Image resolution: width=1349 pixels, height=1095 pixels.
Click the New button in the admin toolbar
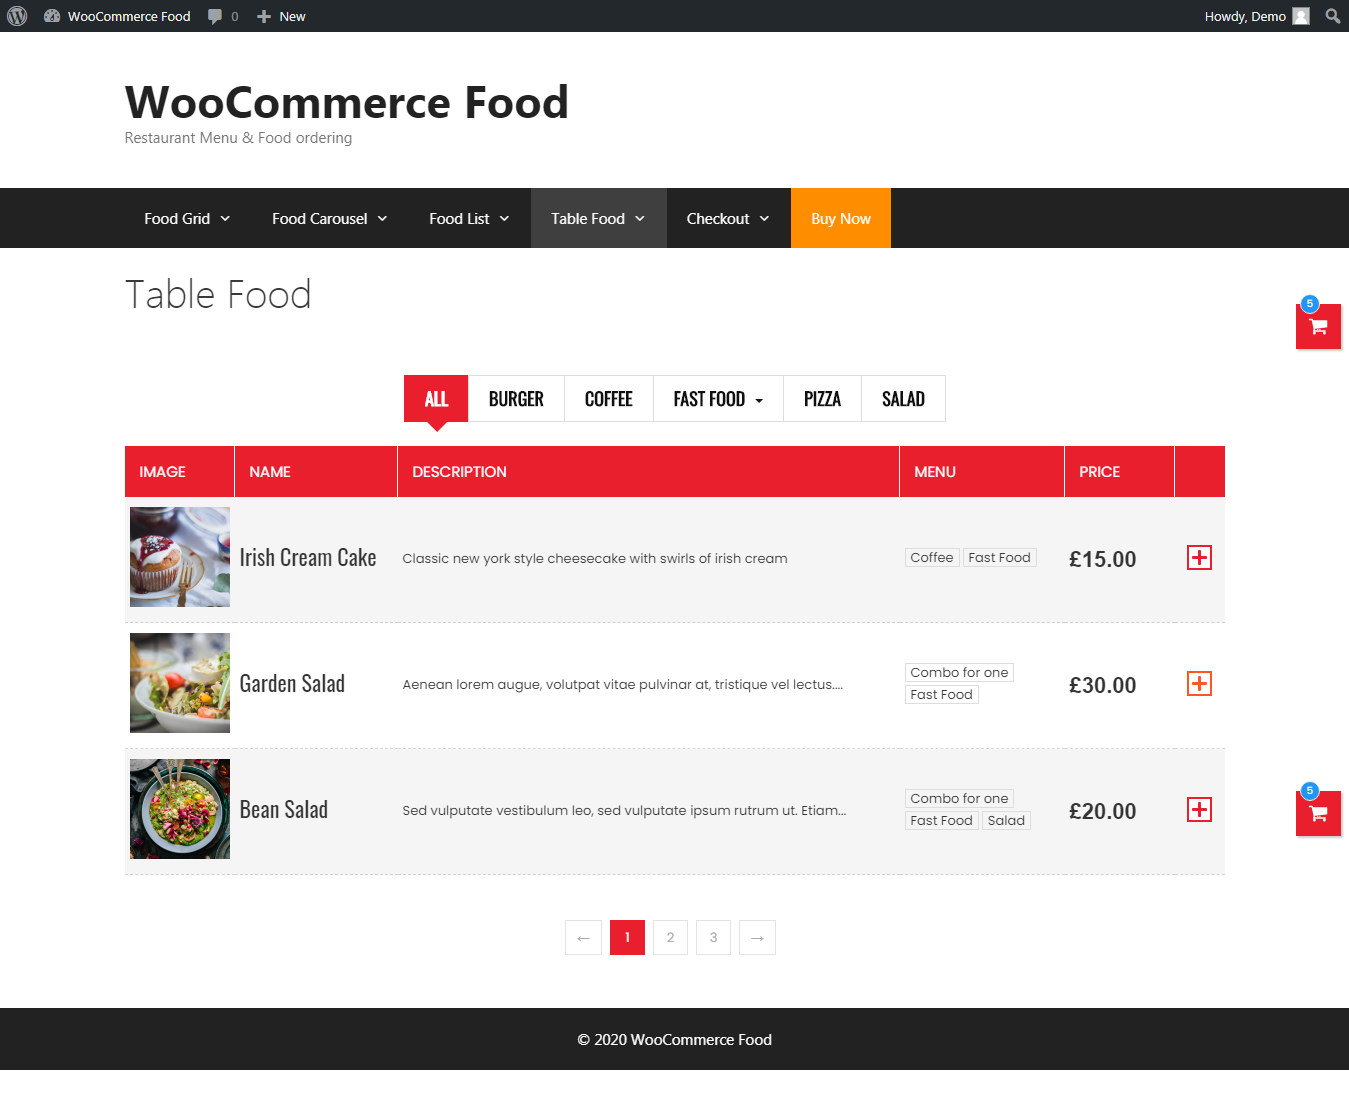click(280, 15)
